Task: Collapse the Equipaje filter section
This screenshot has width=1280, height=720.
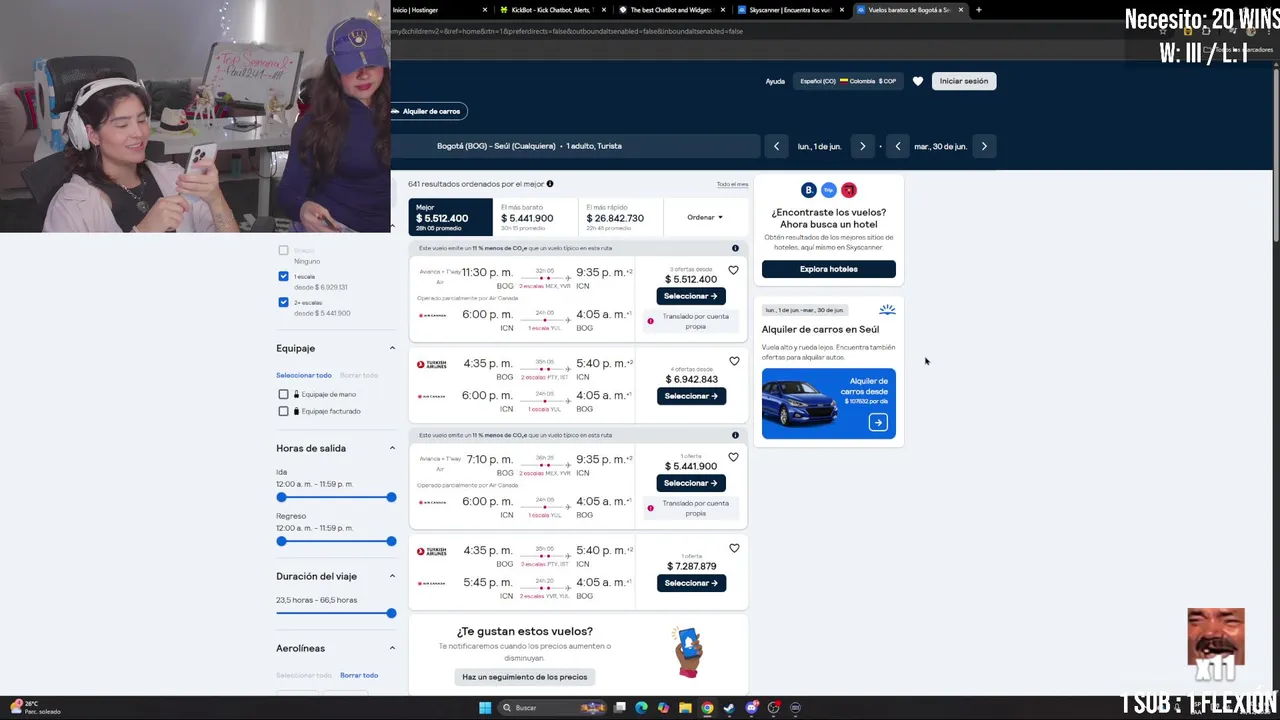Action: coord(392,348)
